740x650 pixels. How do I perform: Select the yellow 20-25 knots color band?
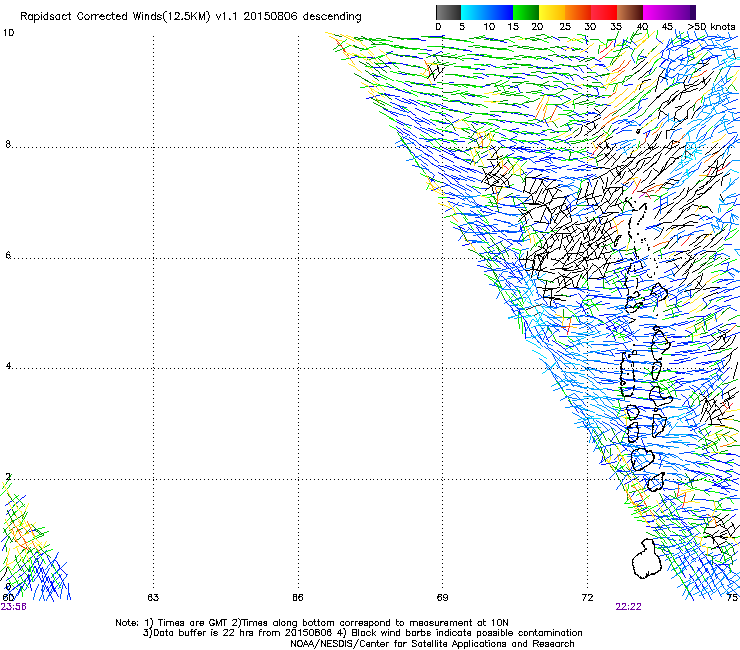click(552, 12)
